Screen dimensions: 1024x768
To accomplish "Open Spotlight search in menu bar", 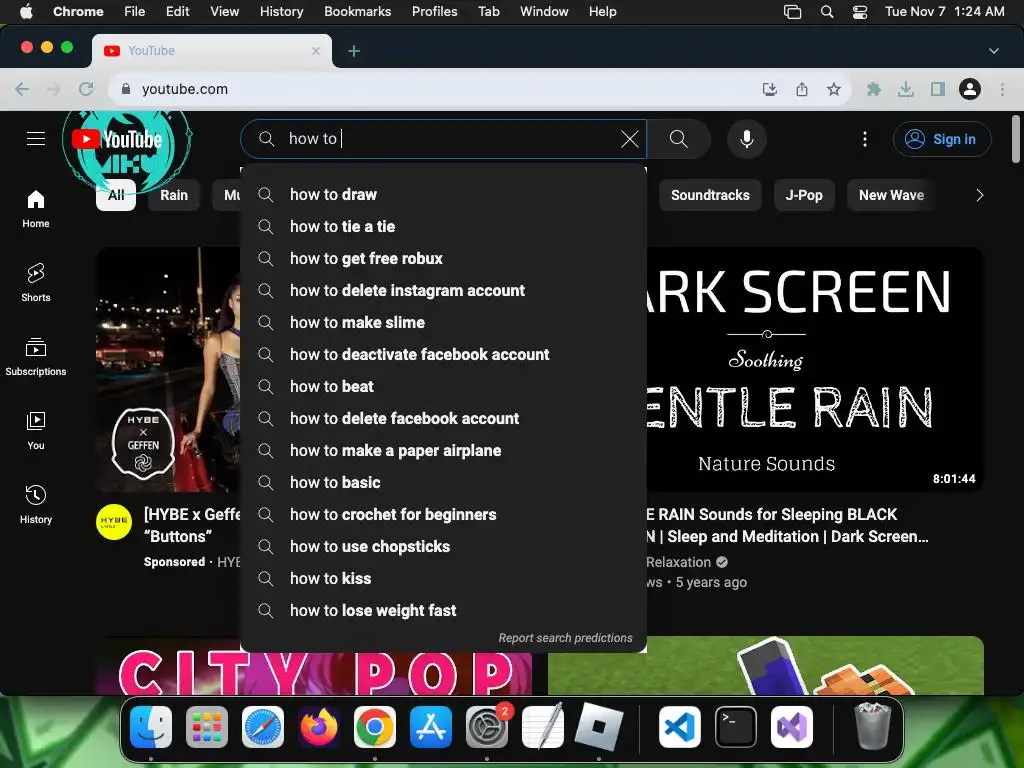I will [827, 12].
